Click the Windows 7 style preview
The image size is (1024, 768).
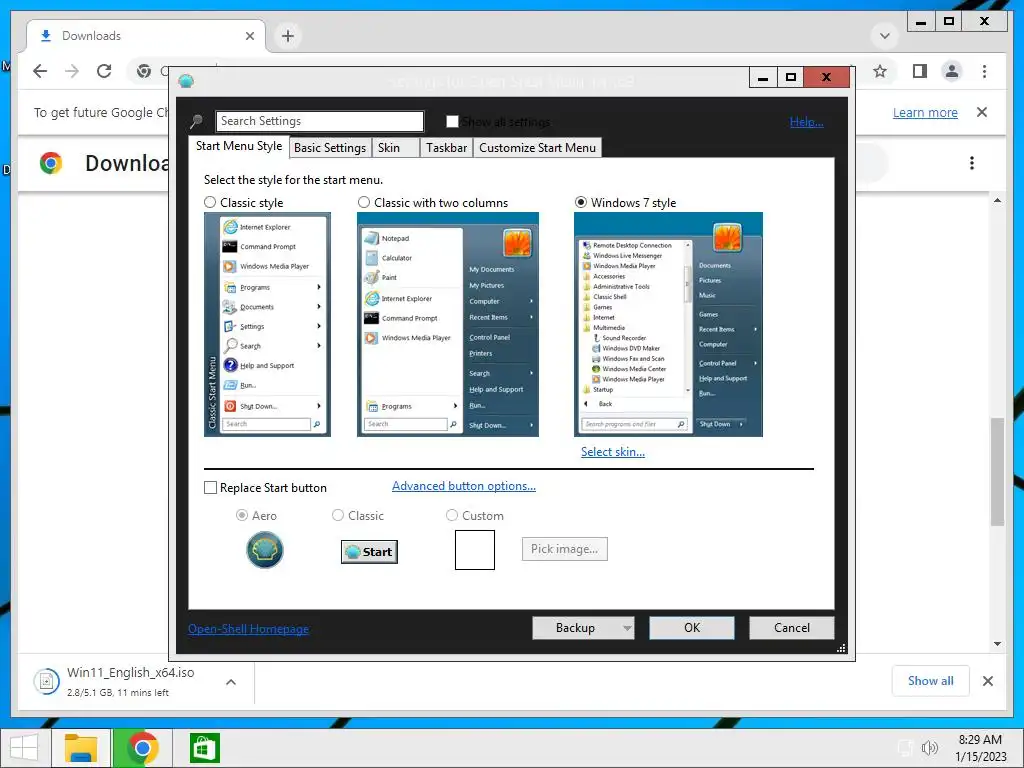(668, 325)
